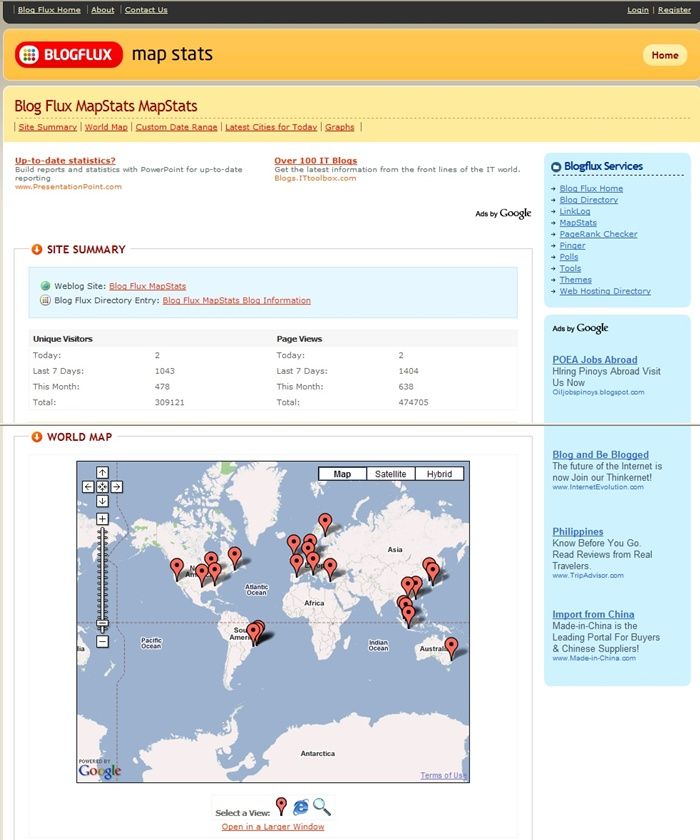This screenshot has width=700, height=840.
Task: Recenter map with center pan button
Action: pyautogui.click(x=102, y=486)
